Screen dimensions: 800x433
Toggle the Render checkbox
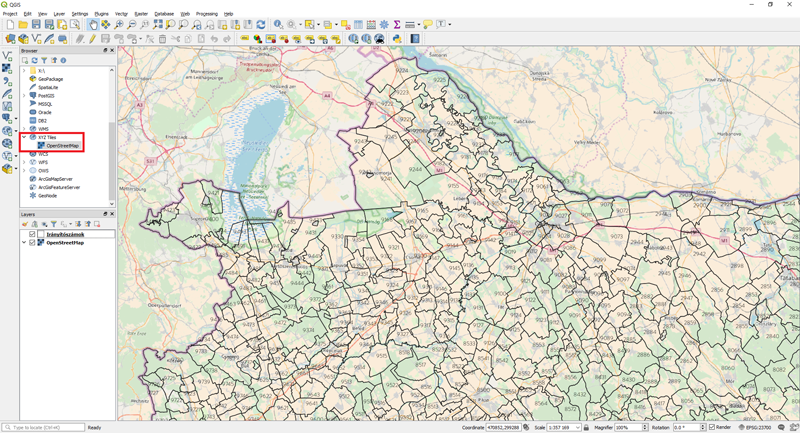tap(712, 427)
